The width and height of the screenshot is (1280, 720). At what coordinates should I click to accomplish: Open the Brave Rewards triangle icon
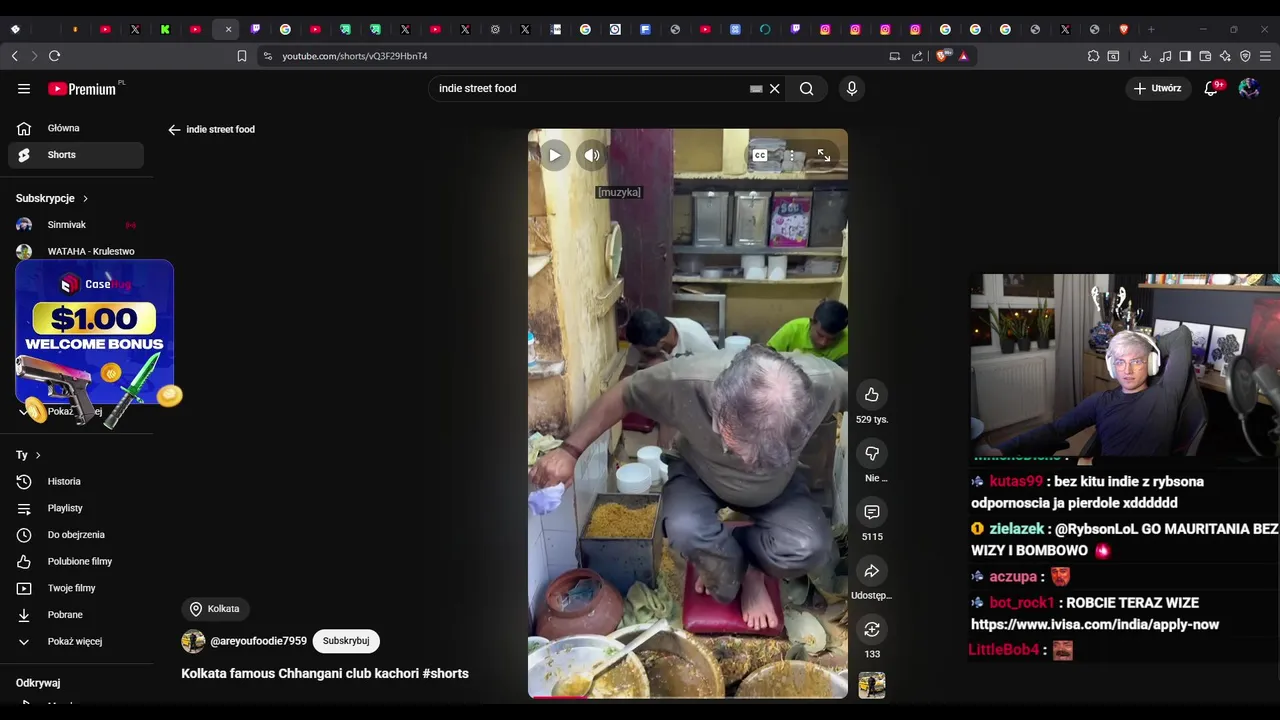point(963,56)
